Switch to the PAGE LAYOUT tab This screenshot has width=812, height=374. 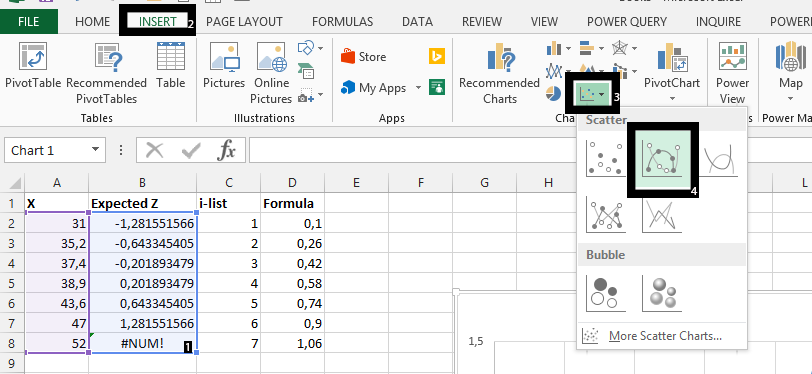(x=244, y=22)
